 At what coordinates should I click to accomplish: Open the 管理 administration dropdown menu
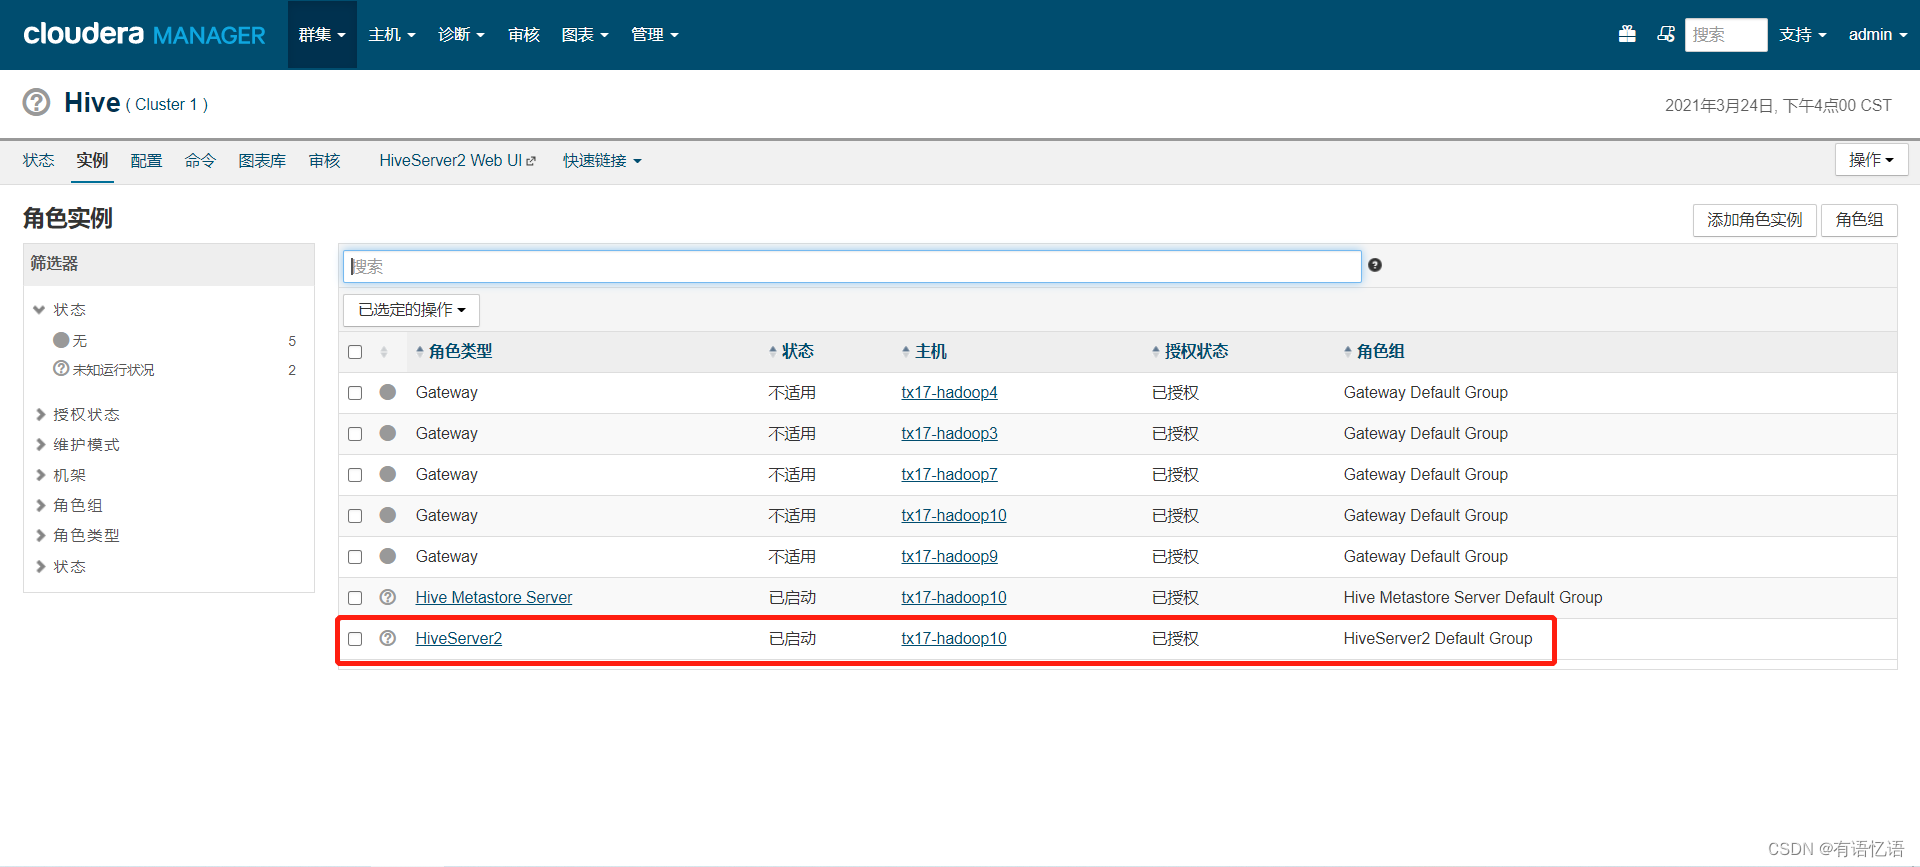coord(655,35)
